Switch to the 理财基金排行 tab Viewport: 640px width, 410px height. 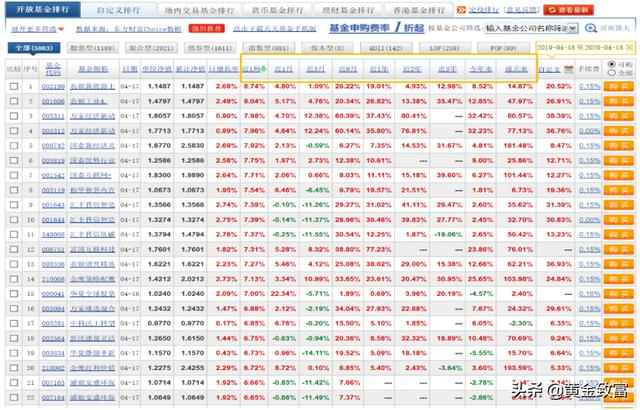tap(348, 10)
